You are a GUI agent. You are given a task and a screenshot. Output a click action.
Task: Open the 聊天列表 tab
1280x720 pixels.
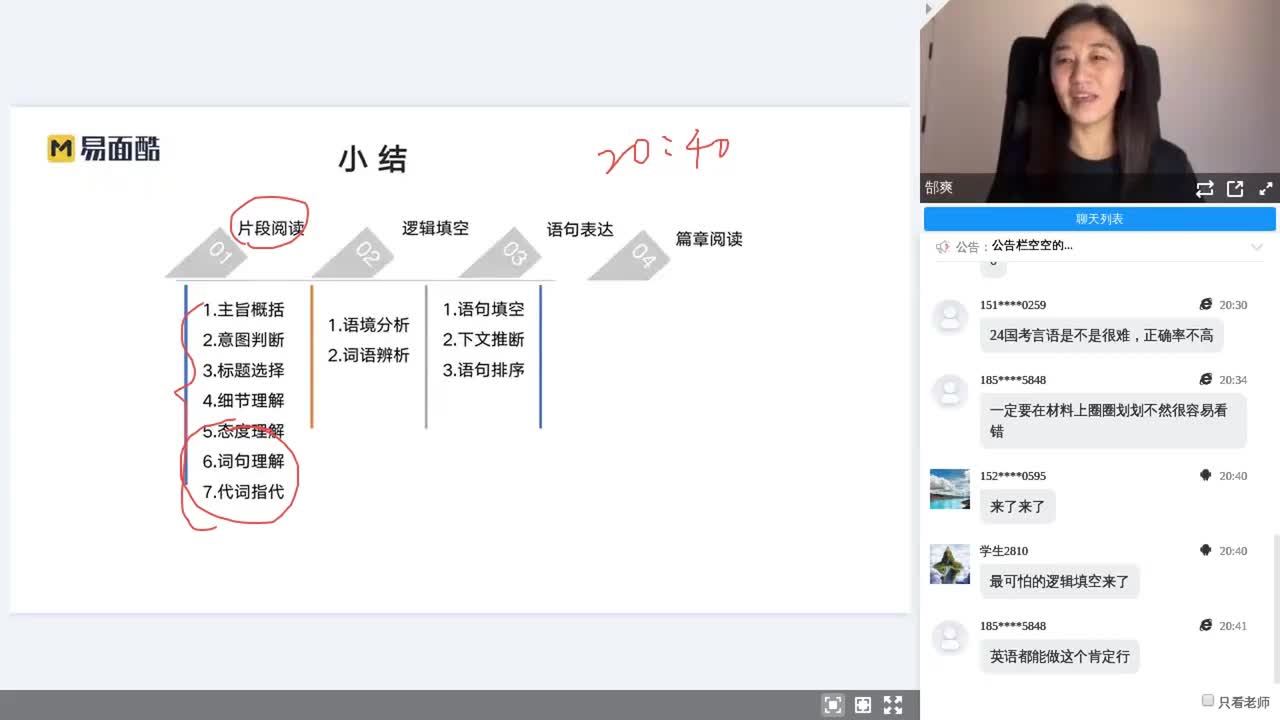coord(1099,219)
